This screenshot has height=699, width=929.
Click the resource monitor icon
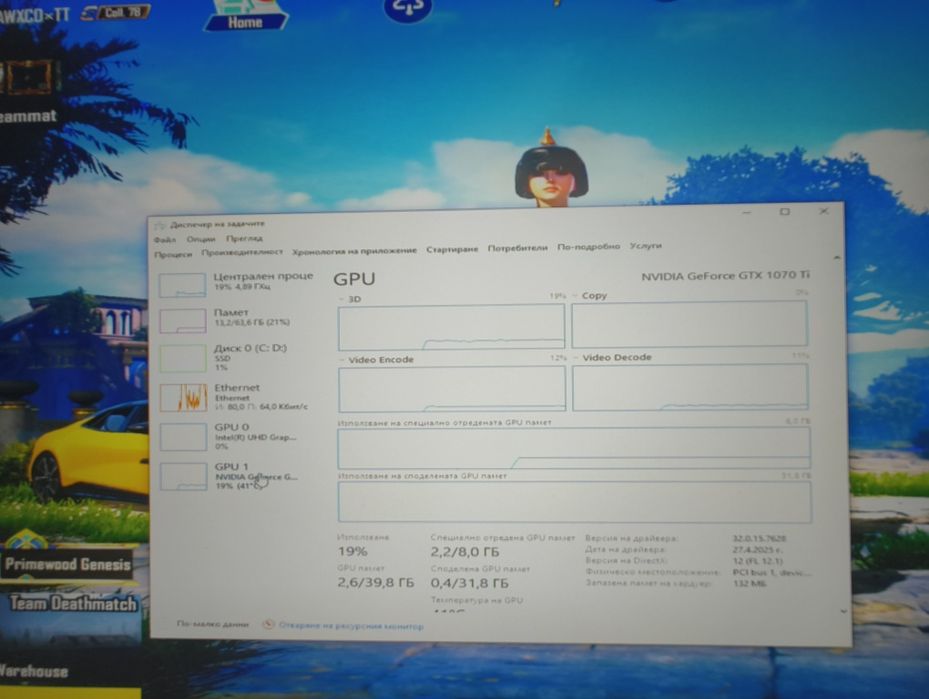pos(268,624)
